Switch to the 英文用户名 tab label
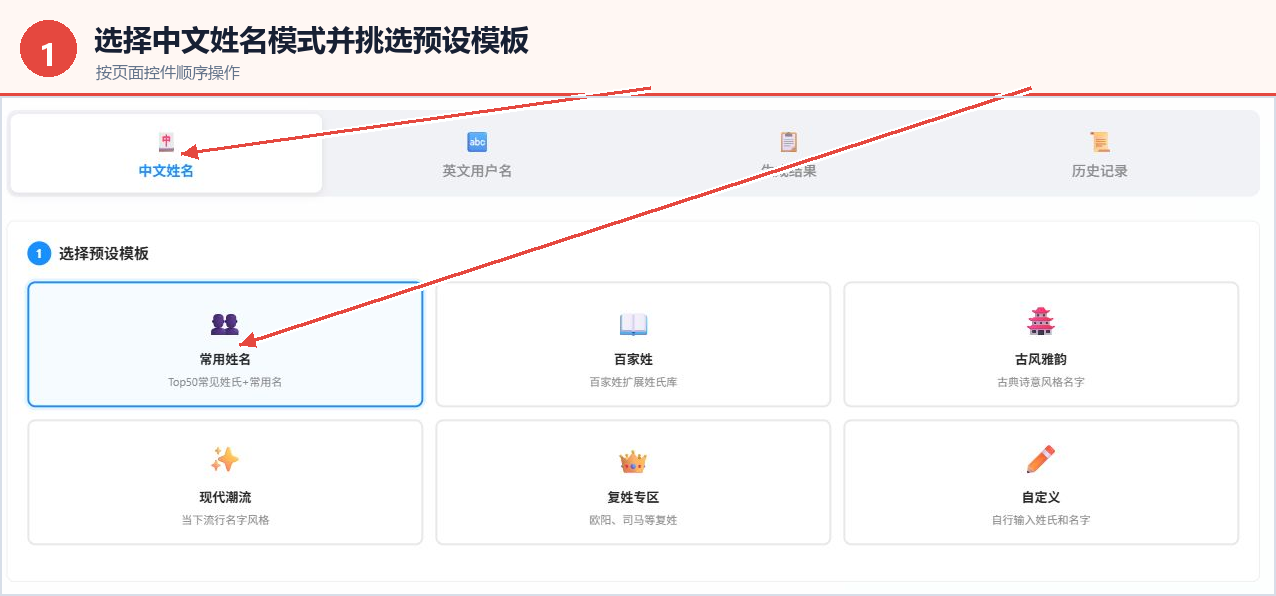Image resolution: width=1276 pixels, height=596 pixels. pyautogui.click(x=477, y=171)
